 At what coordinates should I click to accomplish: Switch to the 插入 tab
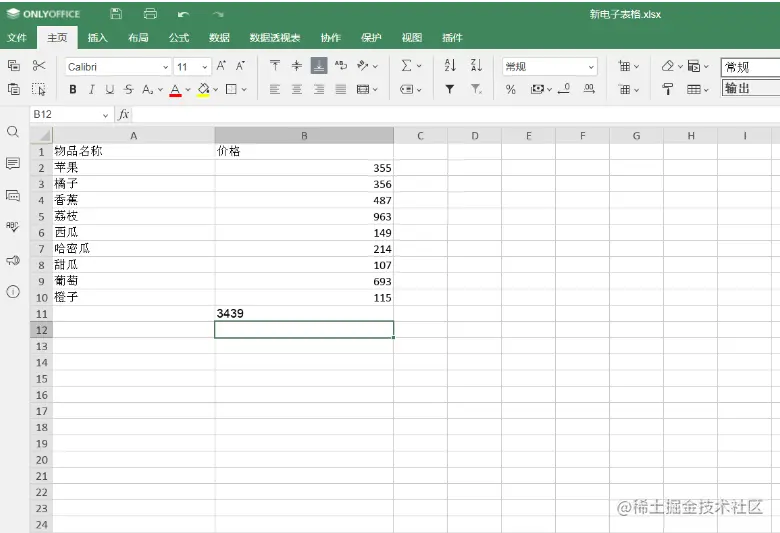98,38
